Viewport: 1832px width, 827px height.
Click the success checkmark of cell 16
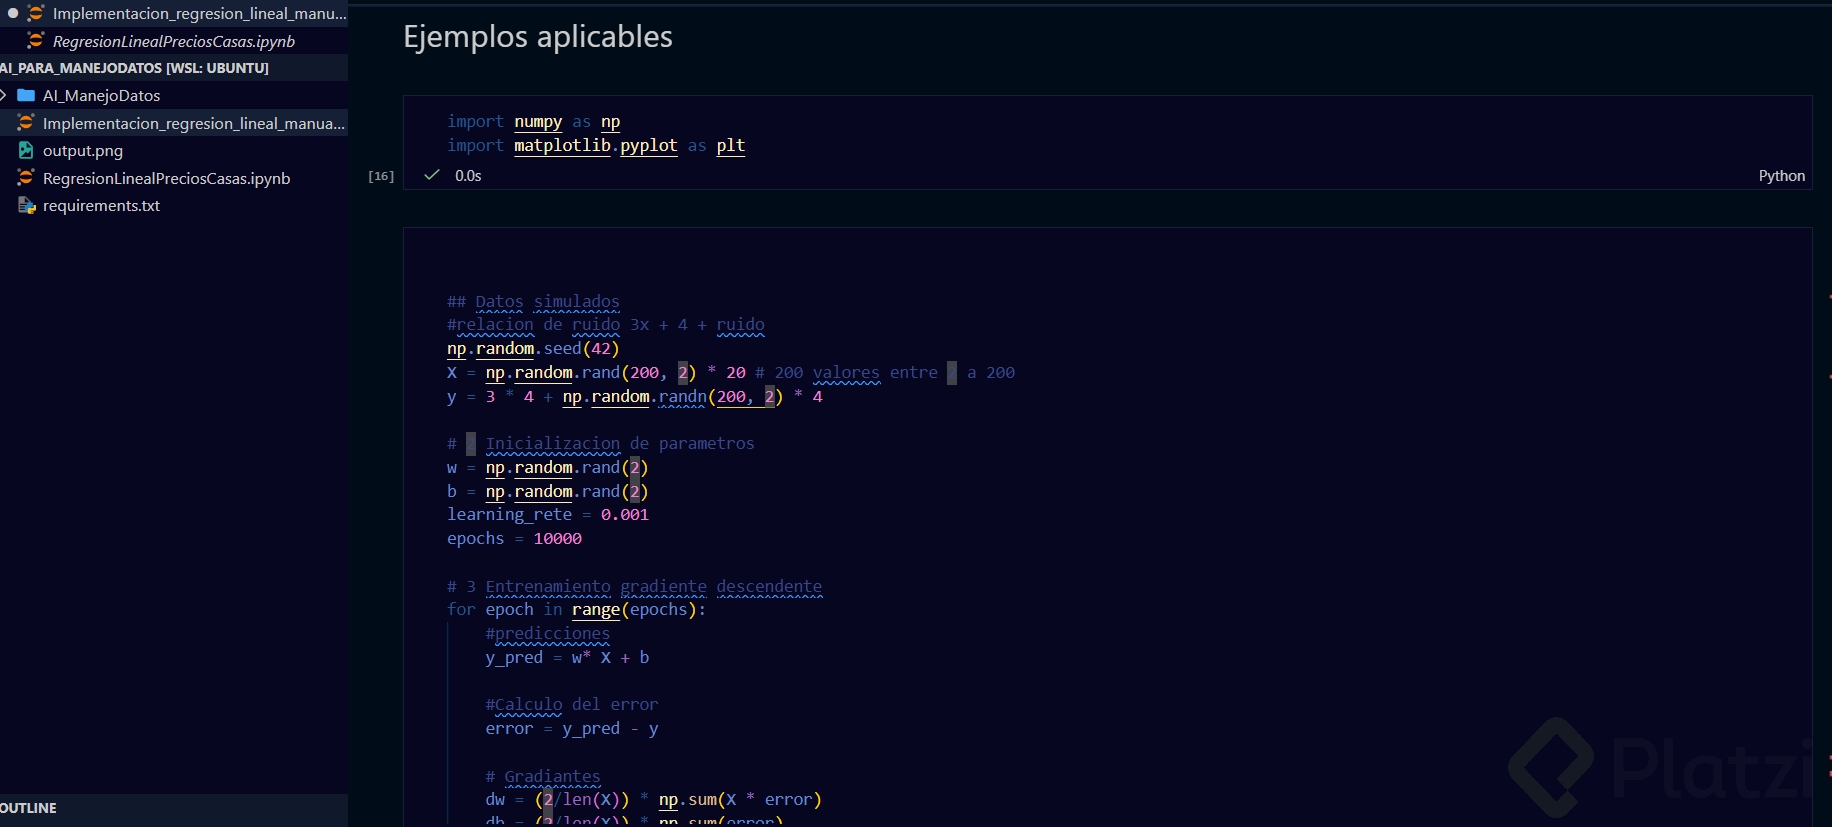[x=432, y=175]
